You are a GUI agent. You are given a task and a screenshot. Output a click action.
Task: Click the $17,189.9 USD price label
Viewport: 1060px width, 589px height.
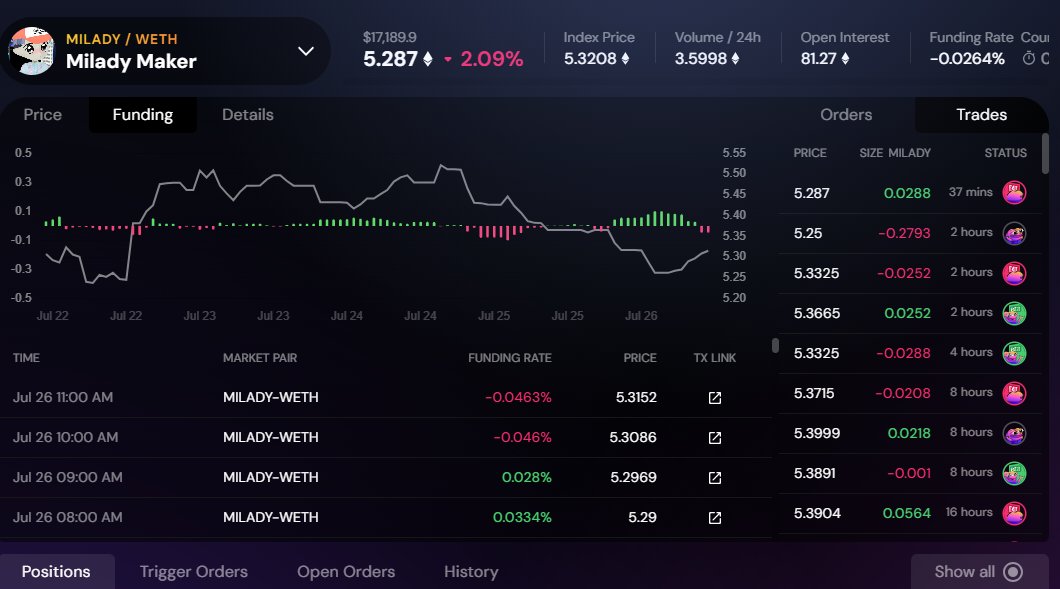[389, 37]
